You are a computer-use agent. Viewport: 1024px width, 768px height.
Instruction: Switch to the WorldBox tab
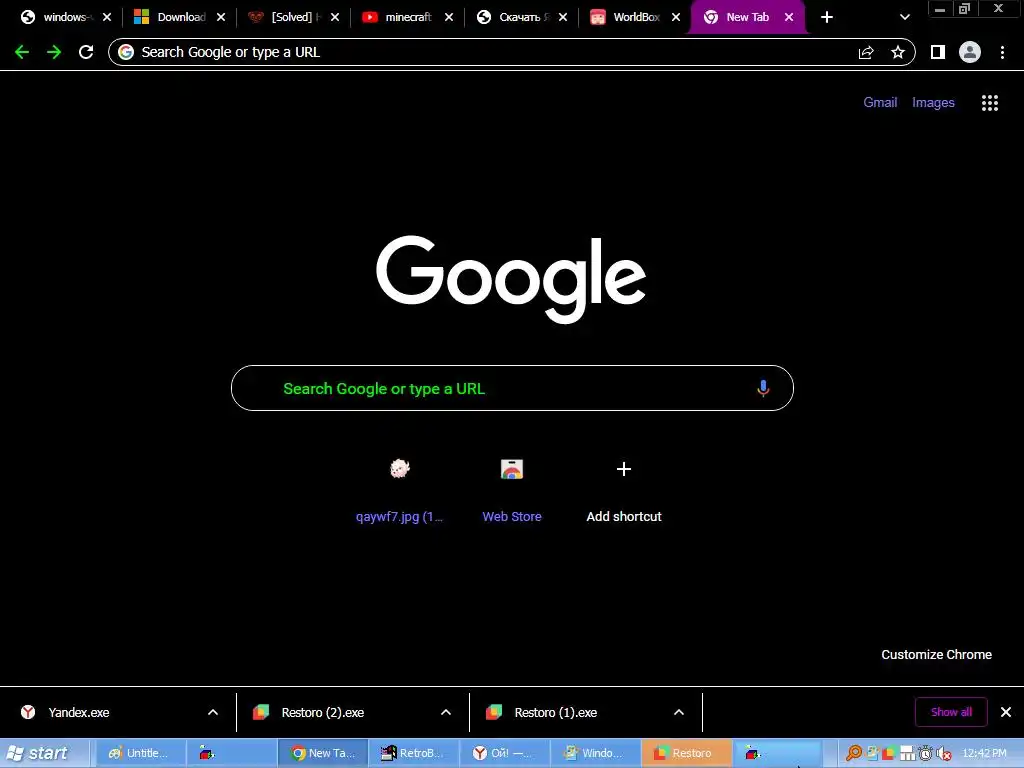pyautogui.click(x=635, y=17)
